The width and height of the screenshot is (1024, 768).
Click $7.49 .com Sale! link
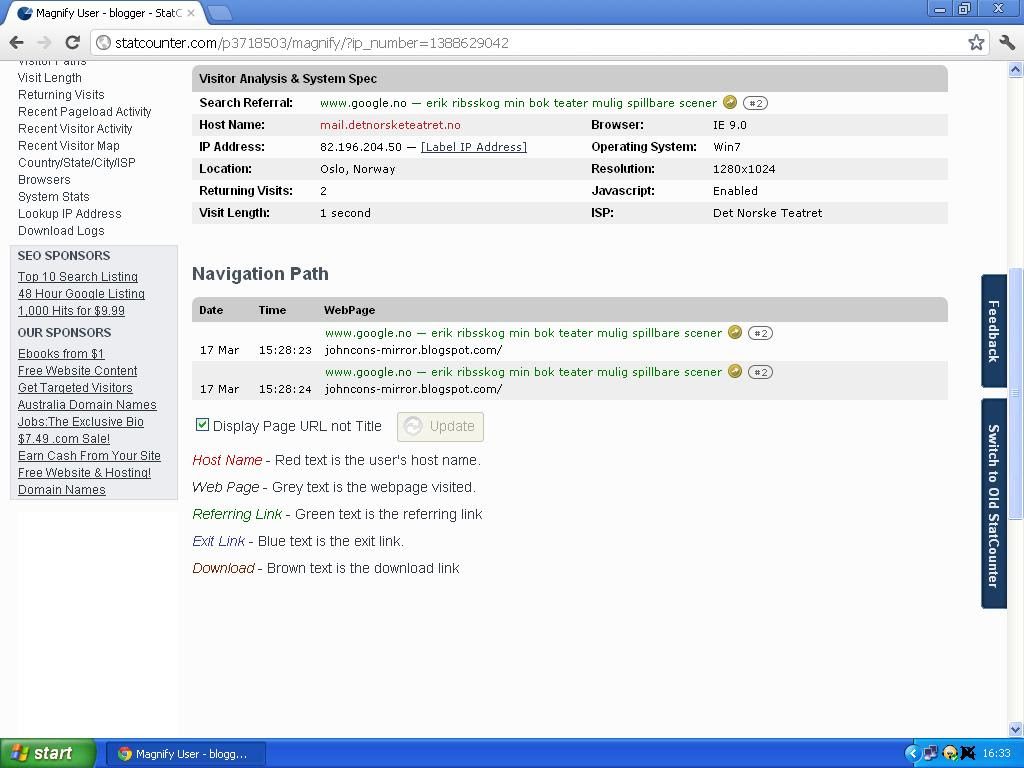tap(64, 439)
